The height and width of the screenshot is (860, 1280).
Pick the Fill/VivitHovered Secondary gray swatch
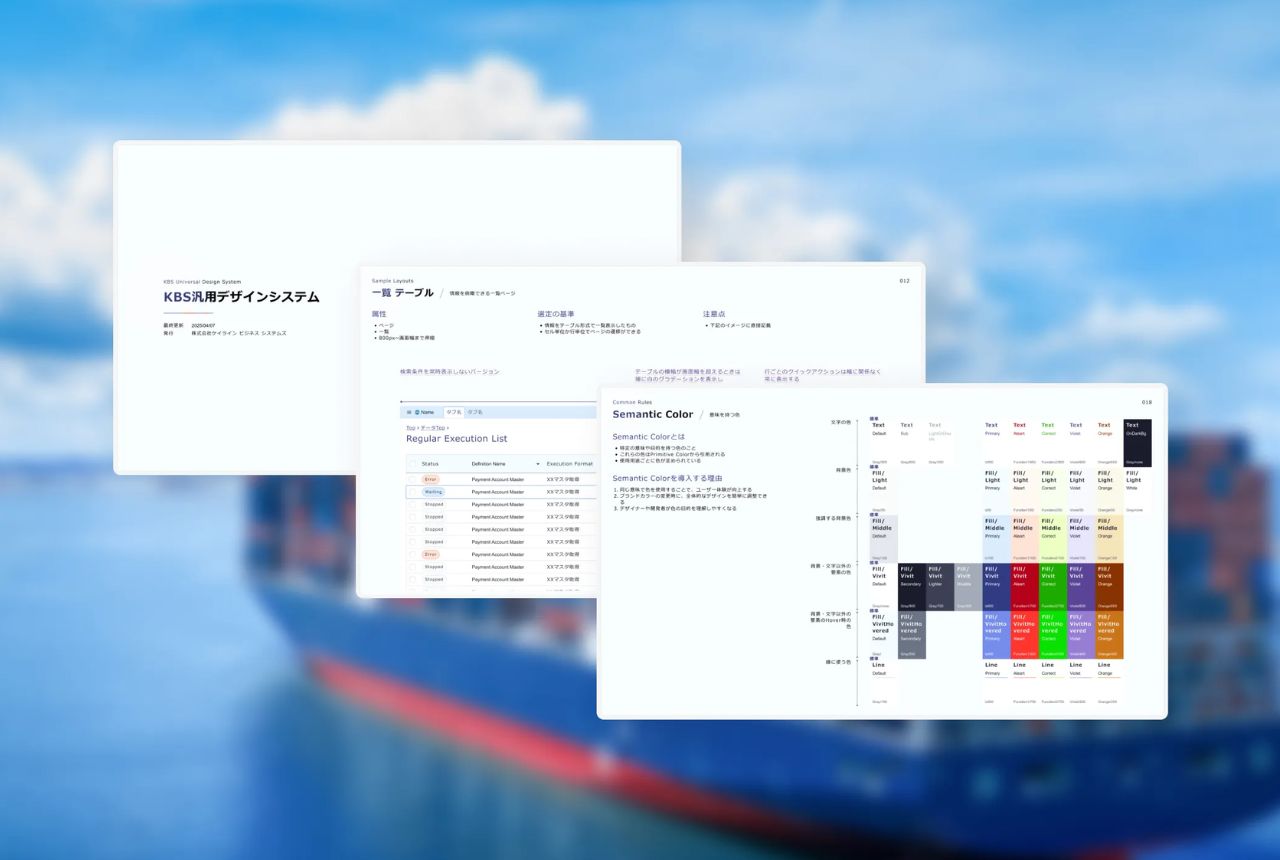click(912, 635)
